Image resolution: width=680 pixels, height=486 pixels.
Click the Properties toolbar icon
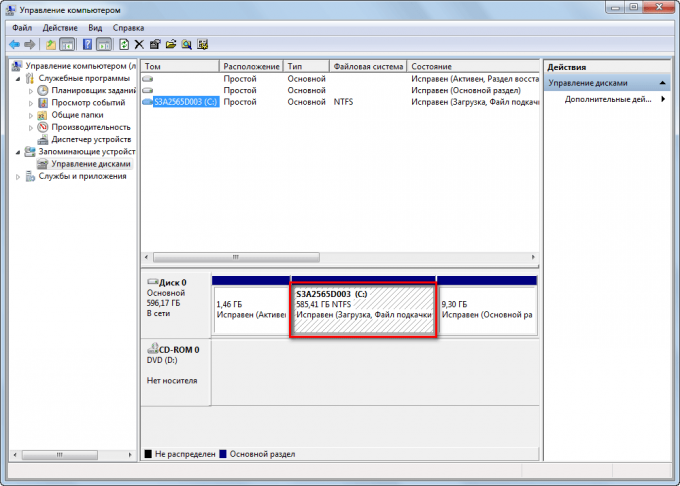pyautogui.click(x=155, y=45)
